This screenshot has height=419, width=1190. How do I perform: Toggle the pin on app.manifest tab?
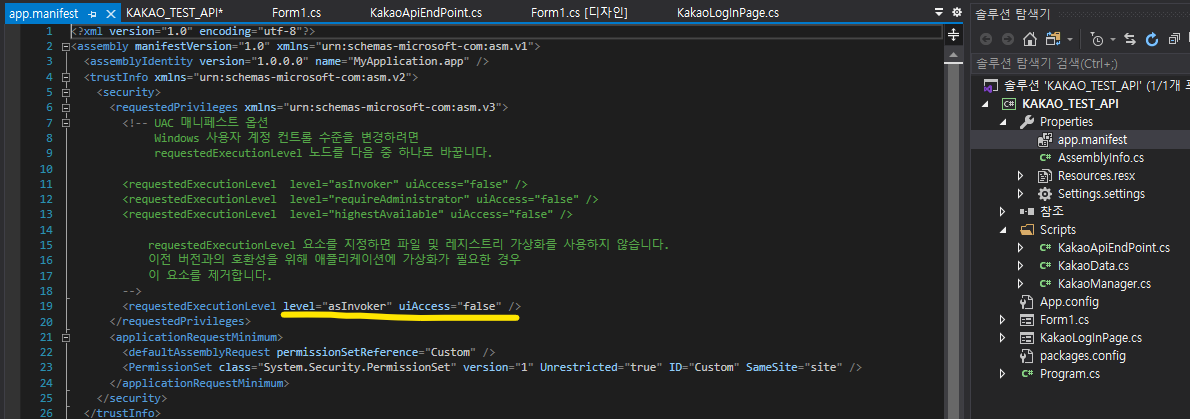(93, 14)
